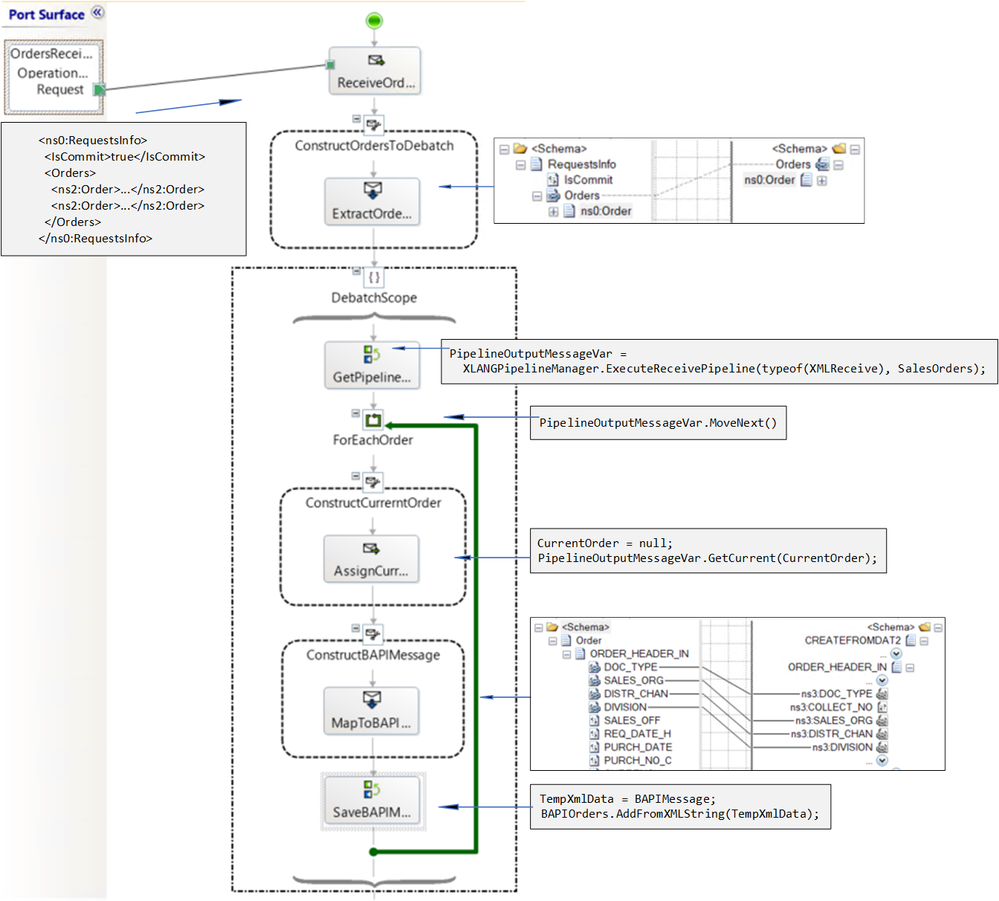Collapse the Port Surface panel chevron
Viewport: 999px width, 901px height.
[97, 12]
